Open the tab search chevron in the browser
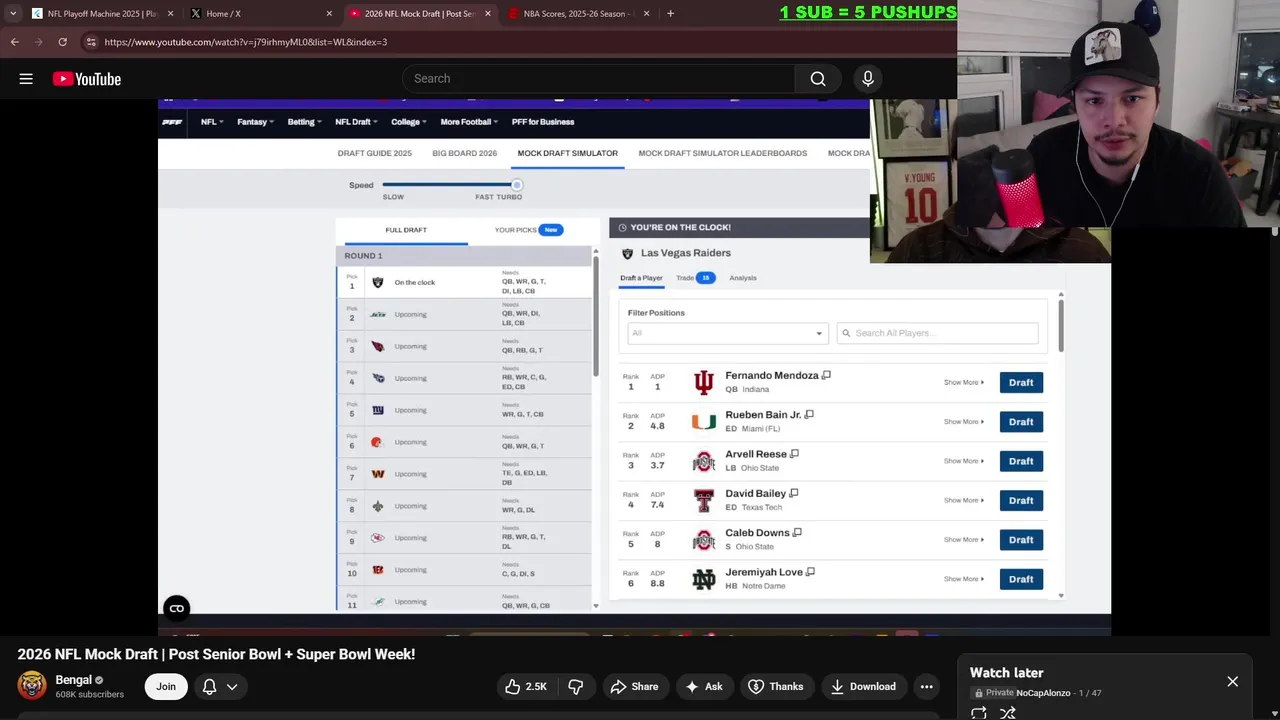The image size is (1280, 720). click(x=12, y=14)
